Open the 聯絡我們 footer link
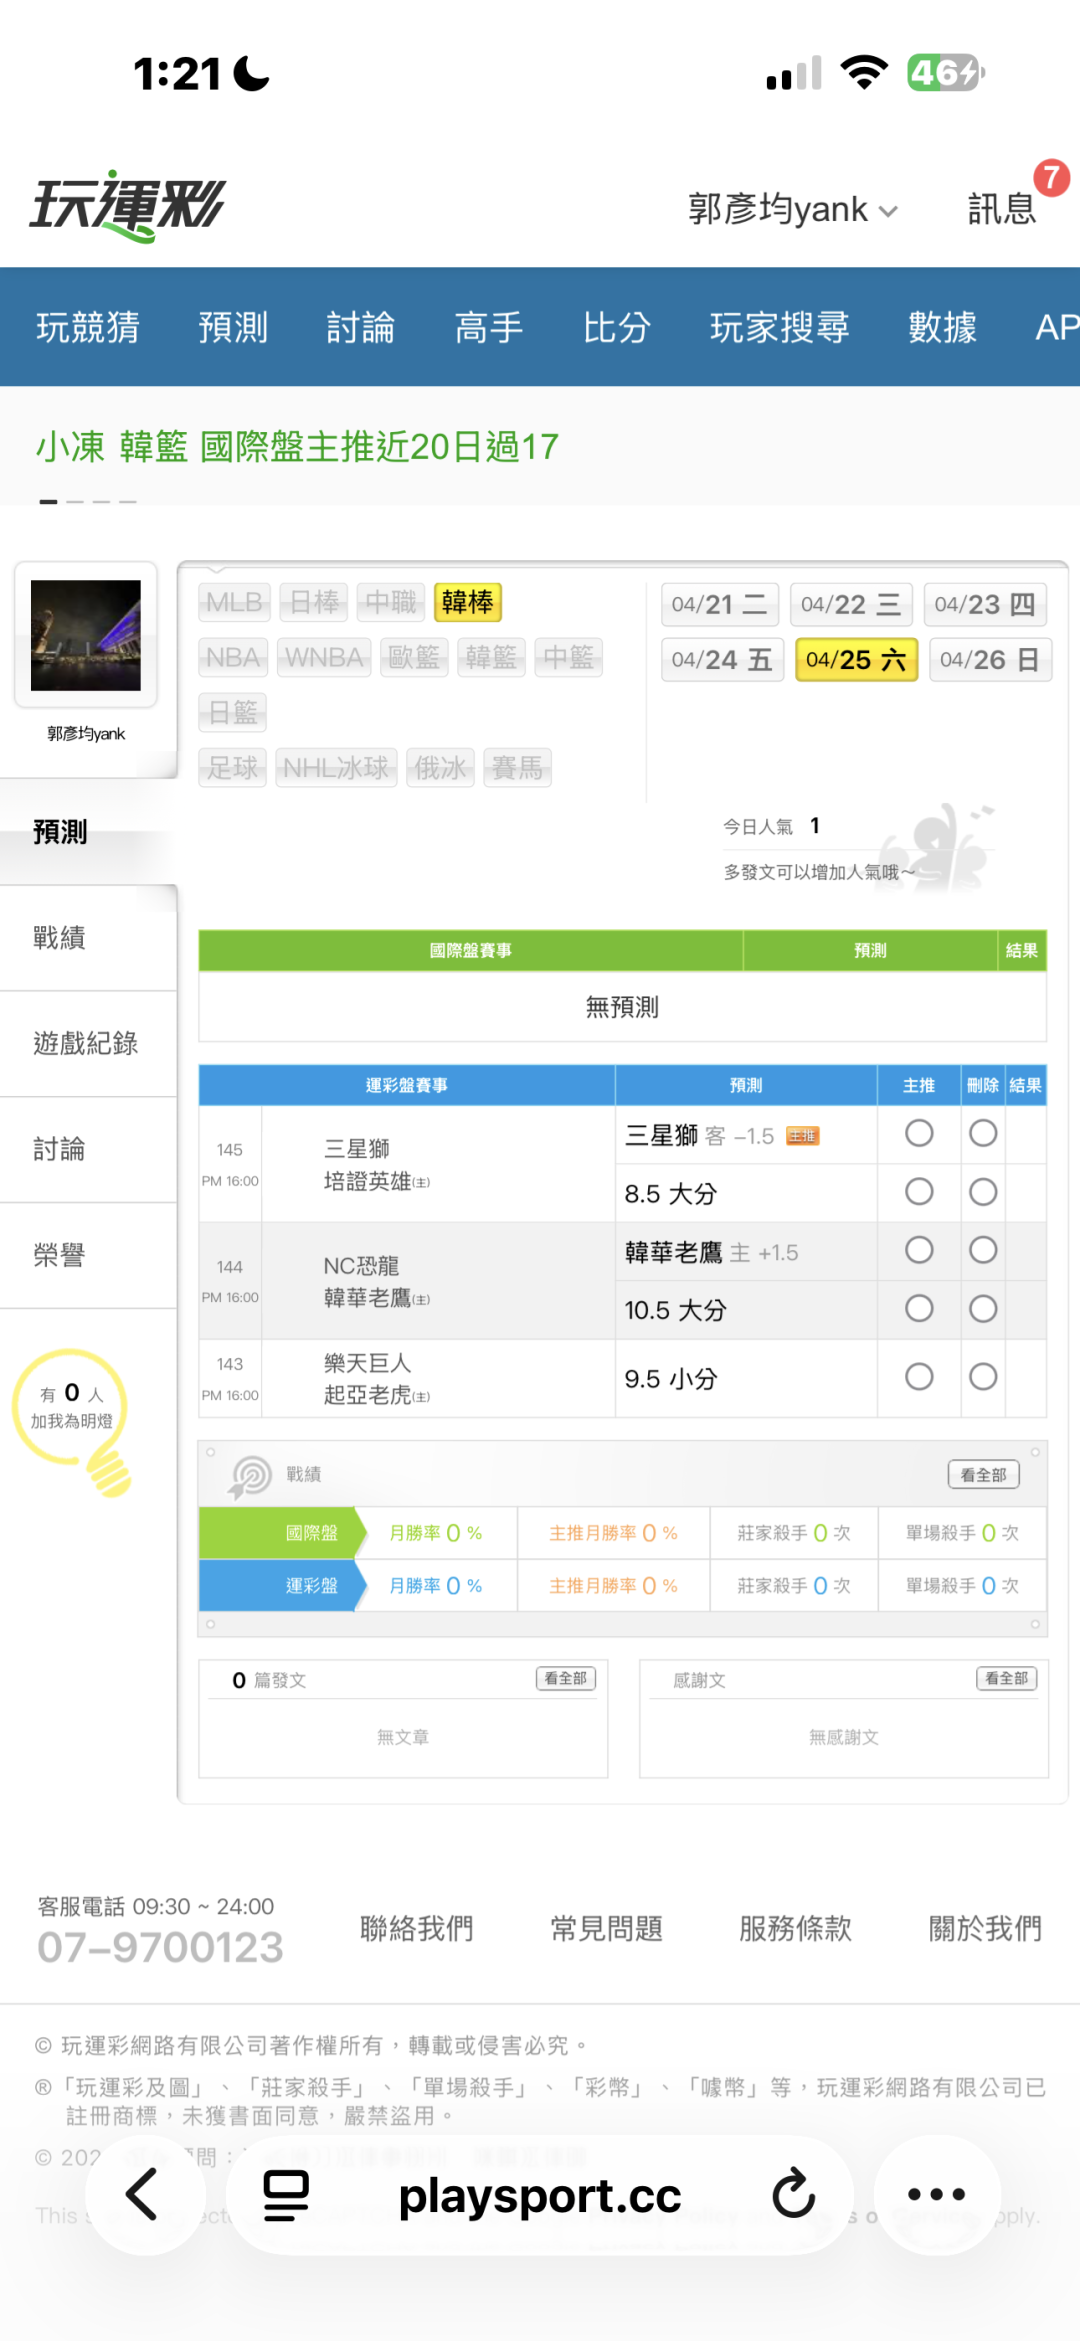 417,1928
